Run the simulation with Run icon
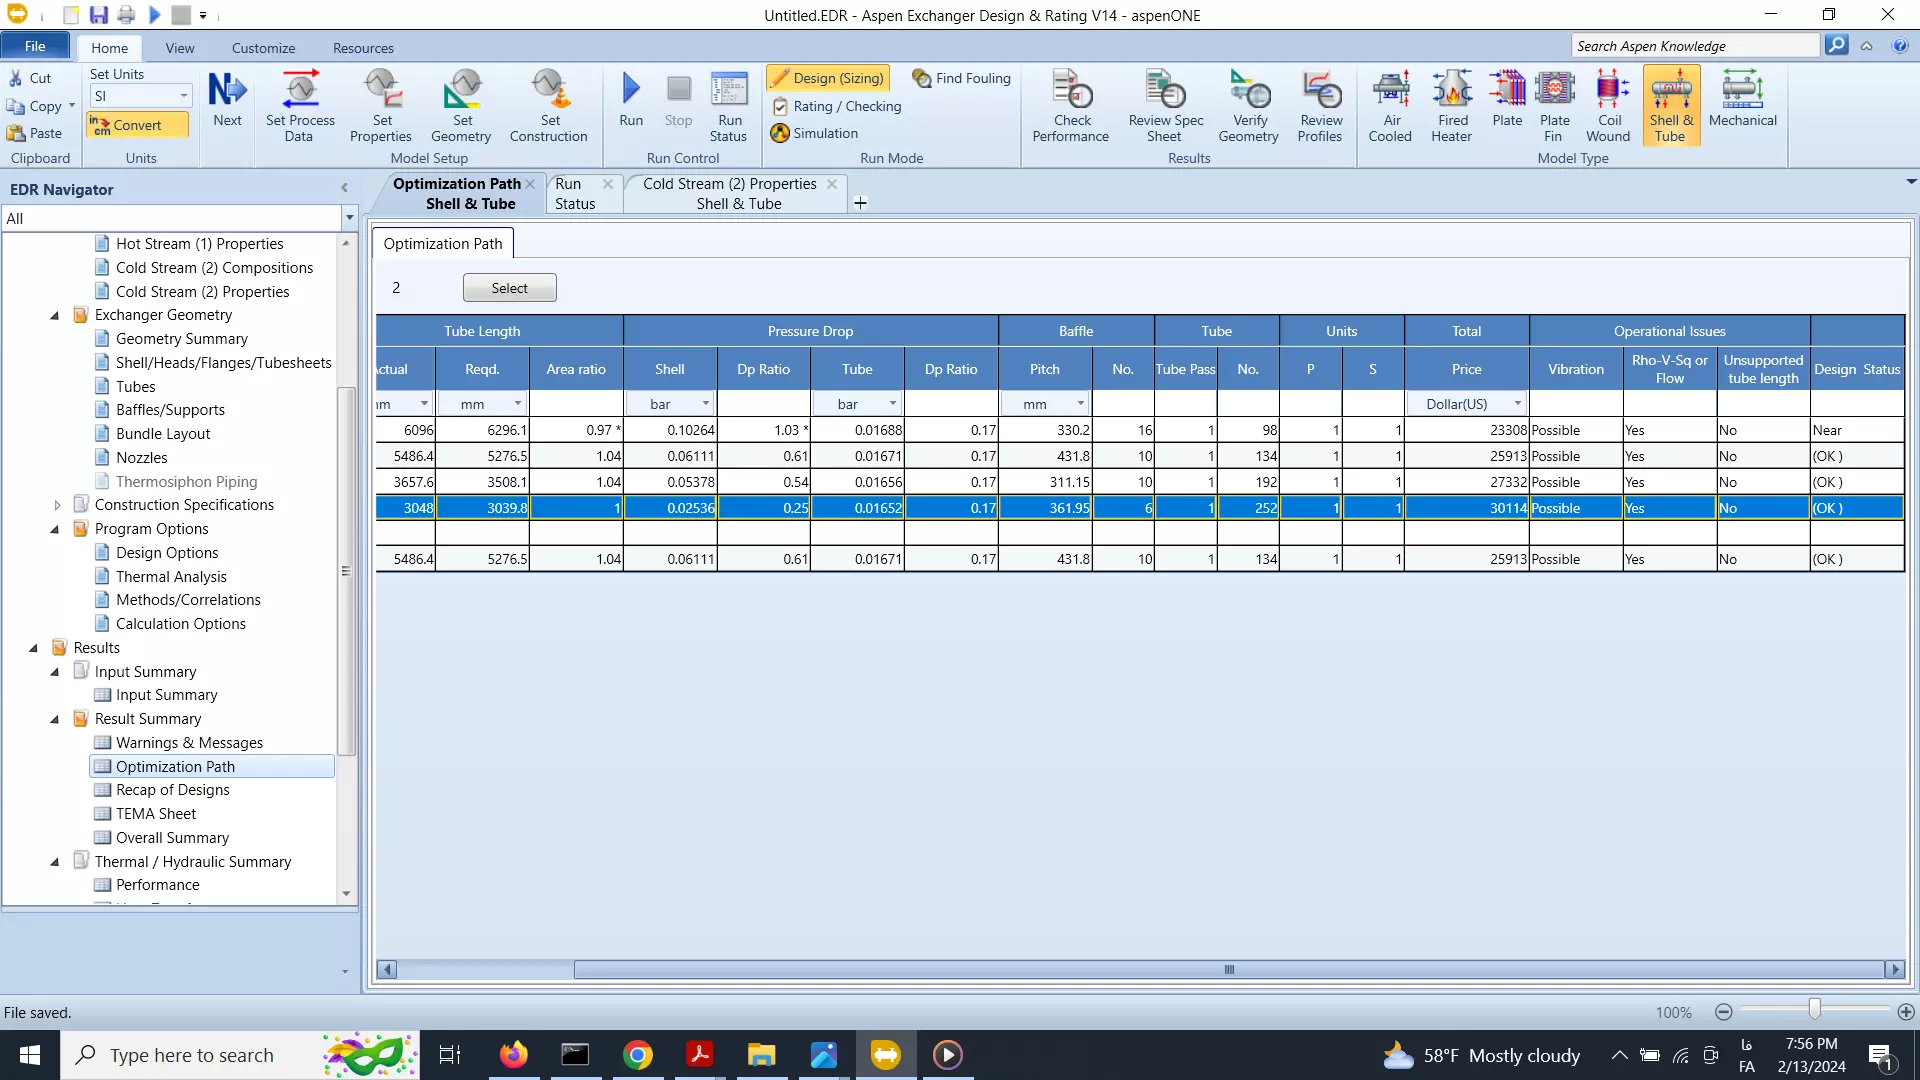The image size is (1920, 1080). click(631, 100)
